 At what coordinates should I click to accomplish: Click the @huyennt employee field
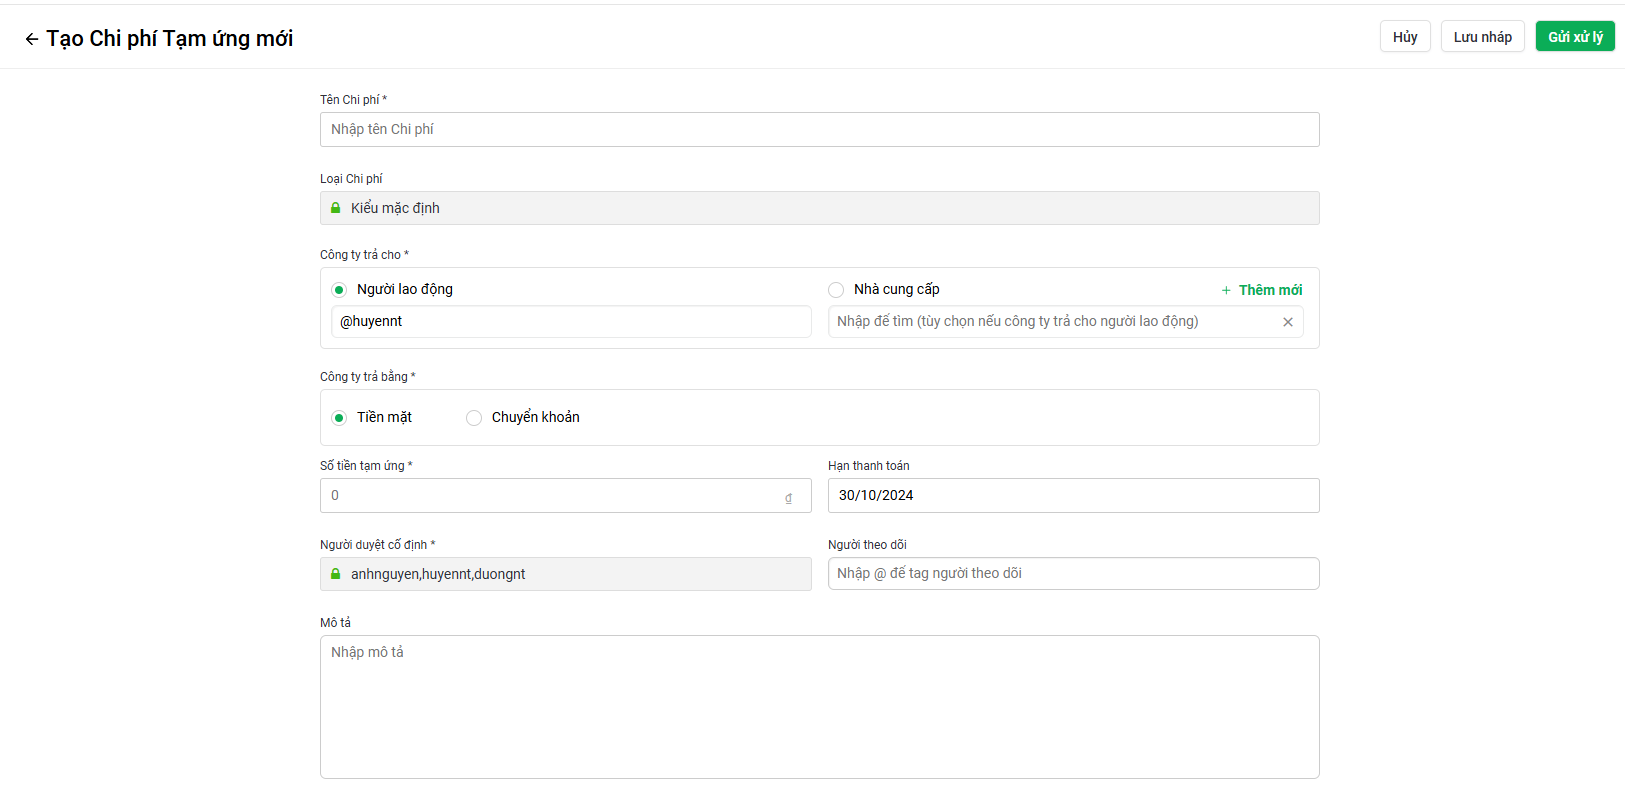coord(571,321)
